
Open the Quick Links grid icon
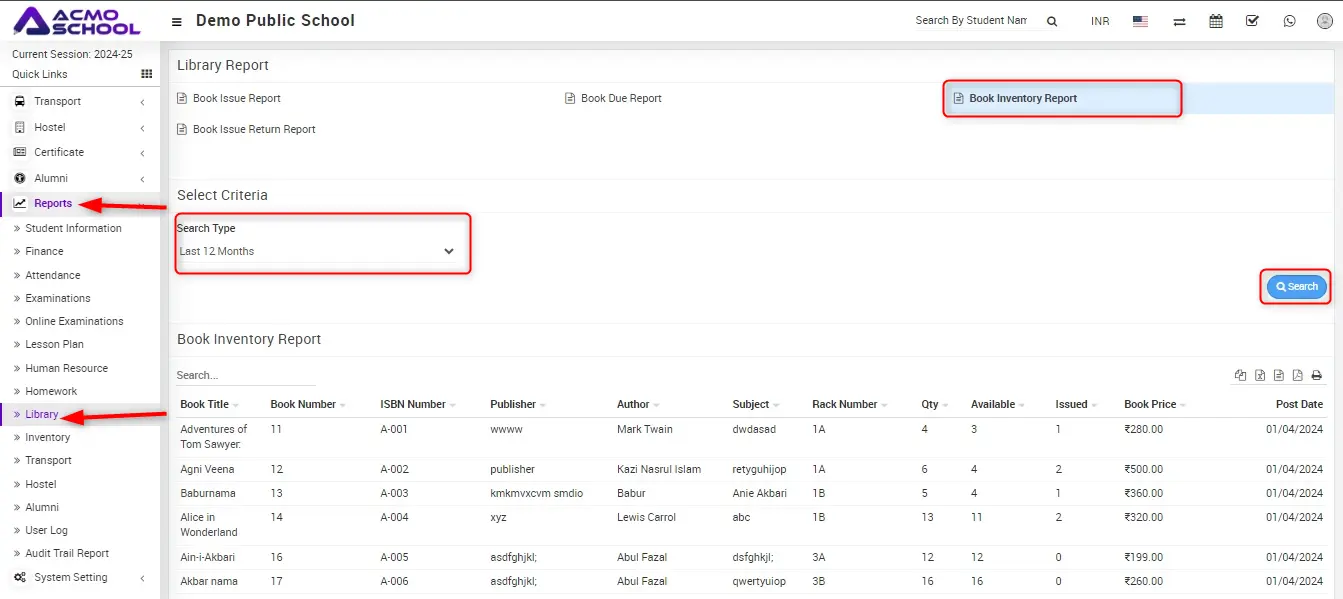click(146, 74)
